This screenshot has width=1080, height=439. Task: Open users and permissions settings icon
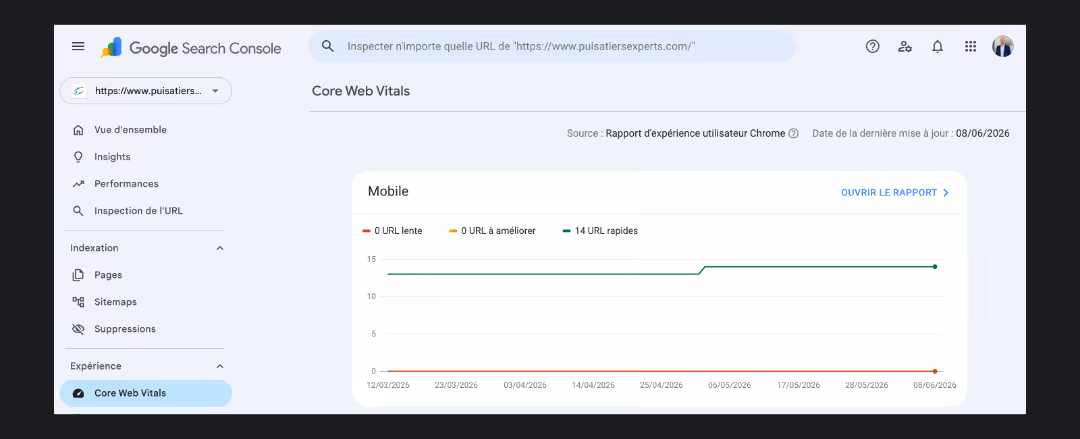pos(905,46)
